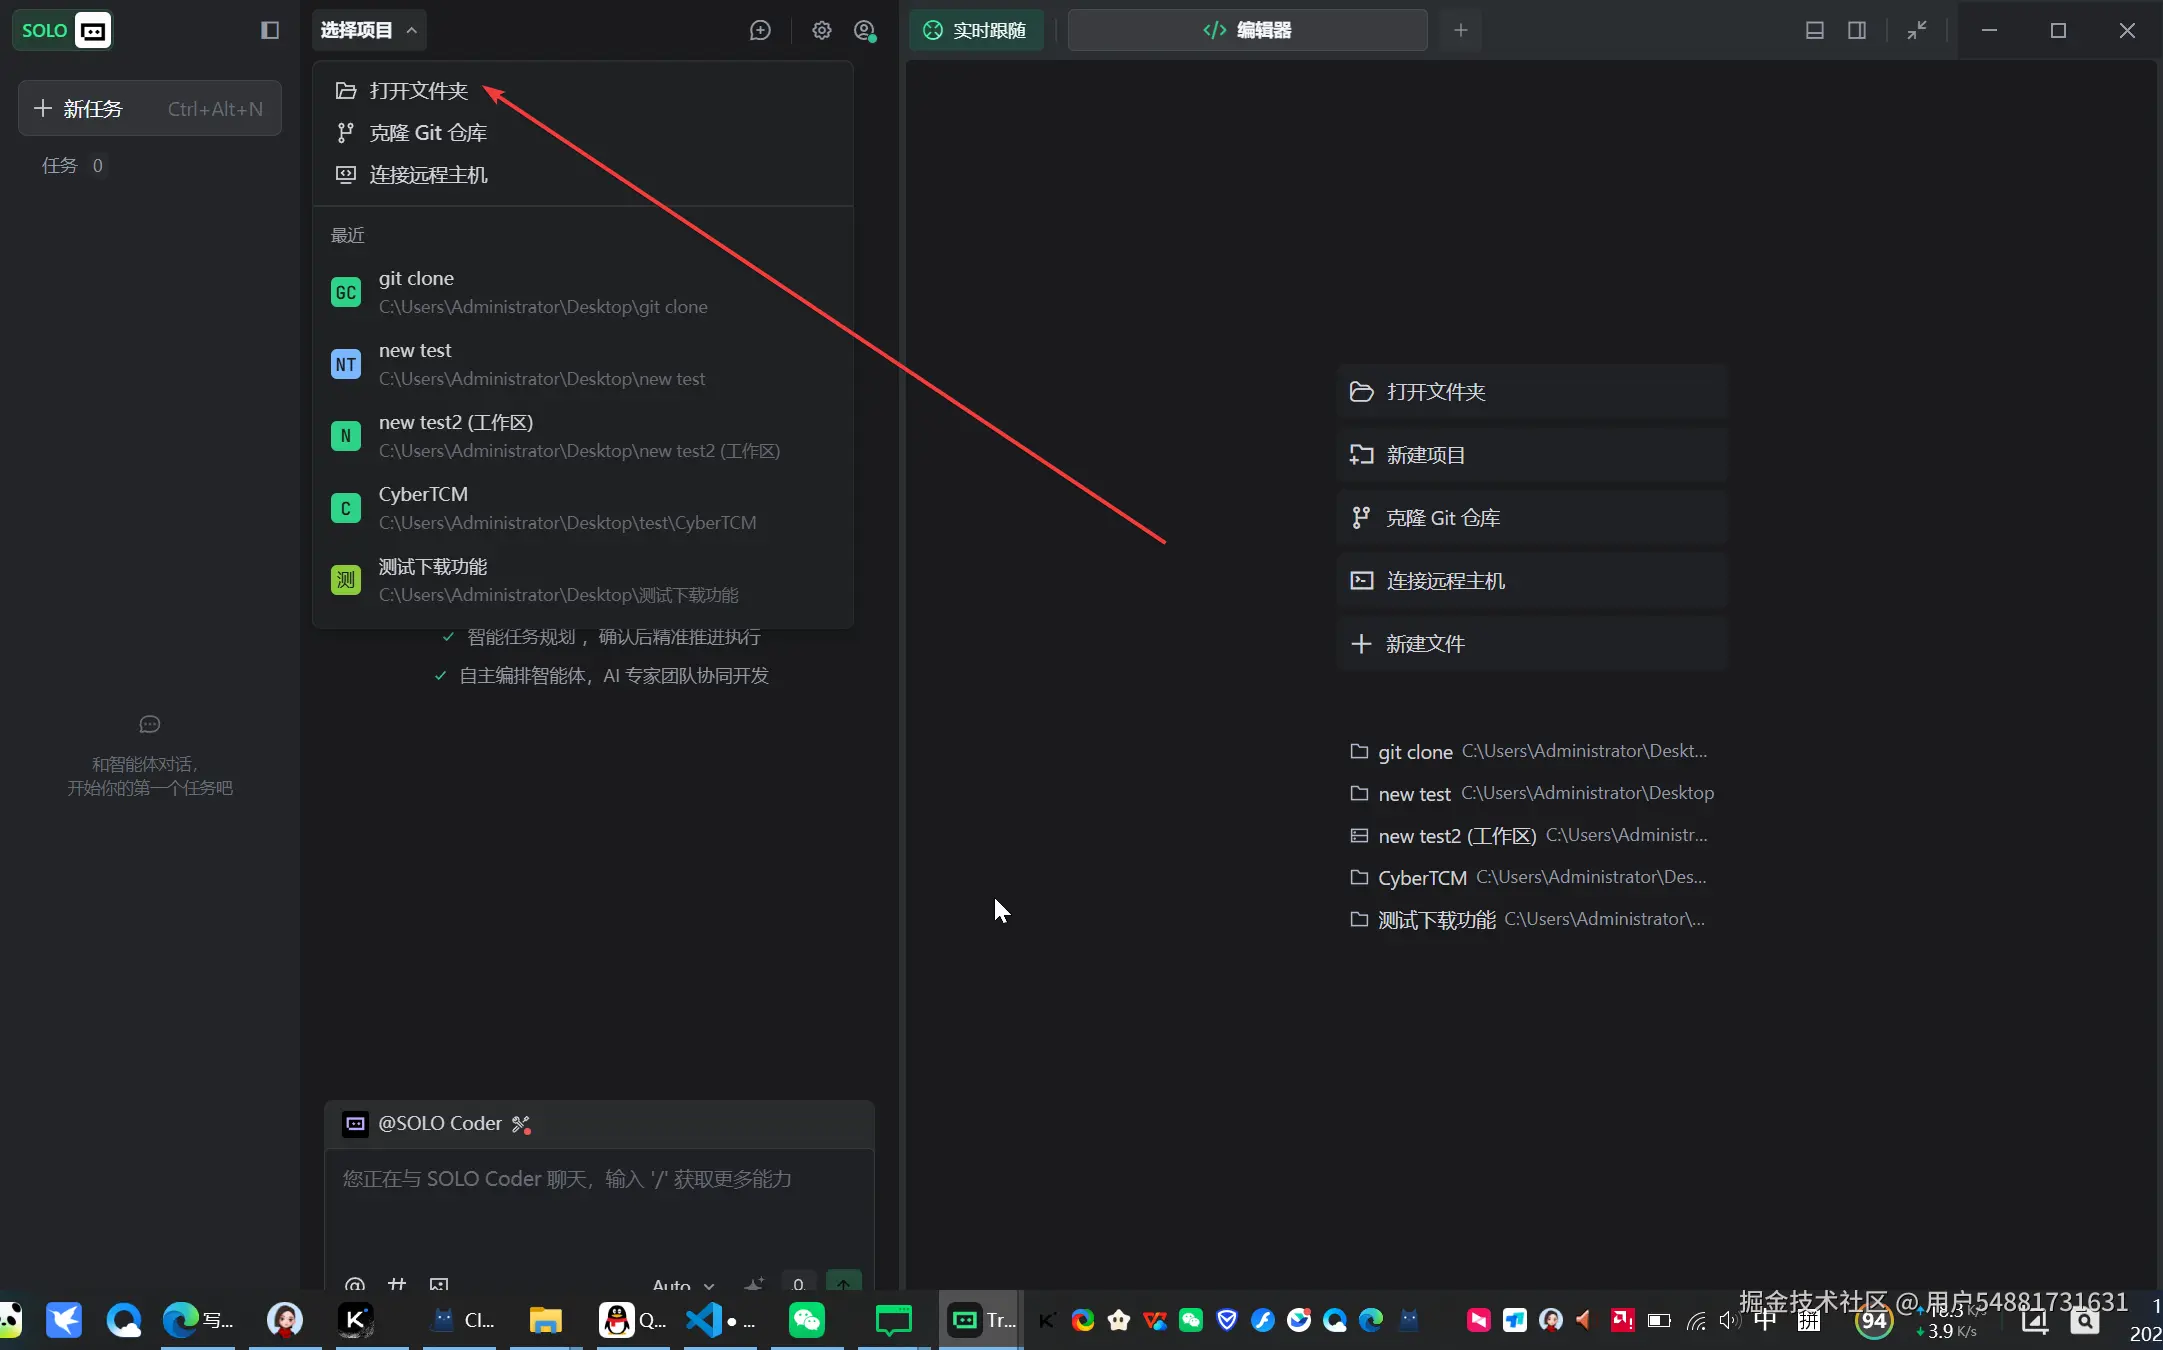
Task: Expand the Auto model dropdown
Action: tap(683, 1284)
